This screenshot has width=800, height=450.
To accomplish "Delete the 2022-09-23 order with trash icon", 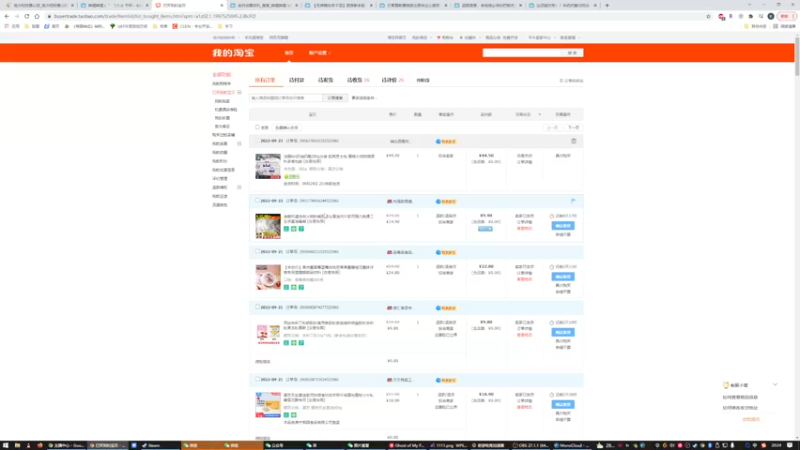I will [573, 141].
